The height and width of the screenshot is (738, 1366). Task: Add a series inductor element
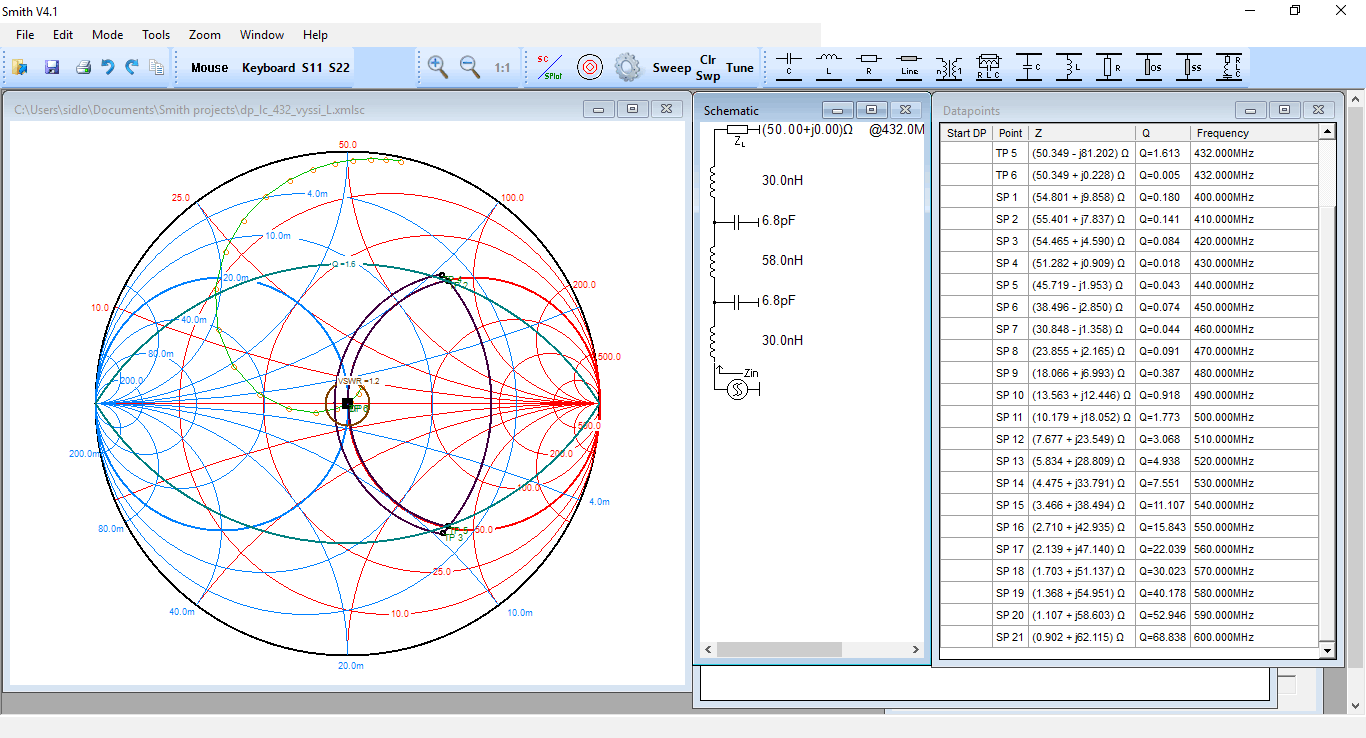click(x=829, y=67)
